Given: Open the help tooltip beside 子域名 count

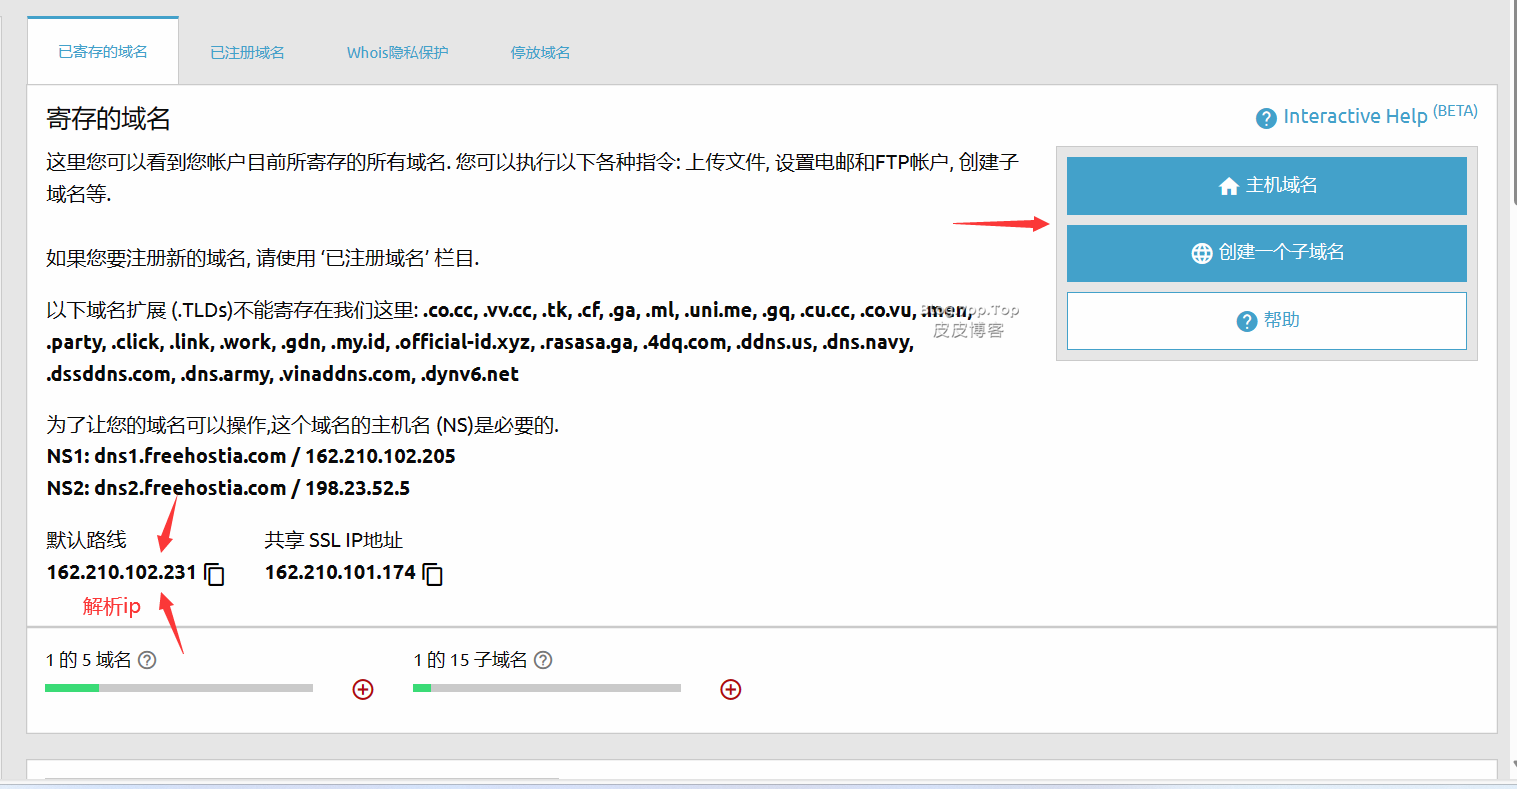Looking at the screenshot, I should [x=543, y=660].
